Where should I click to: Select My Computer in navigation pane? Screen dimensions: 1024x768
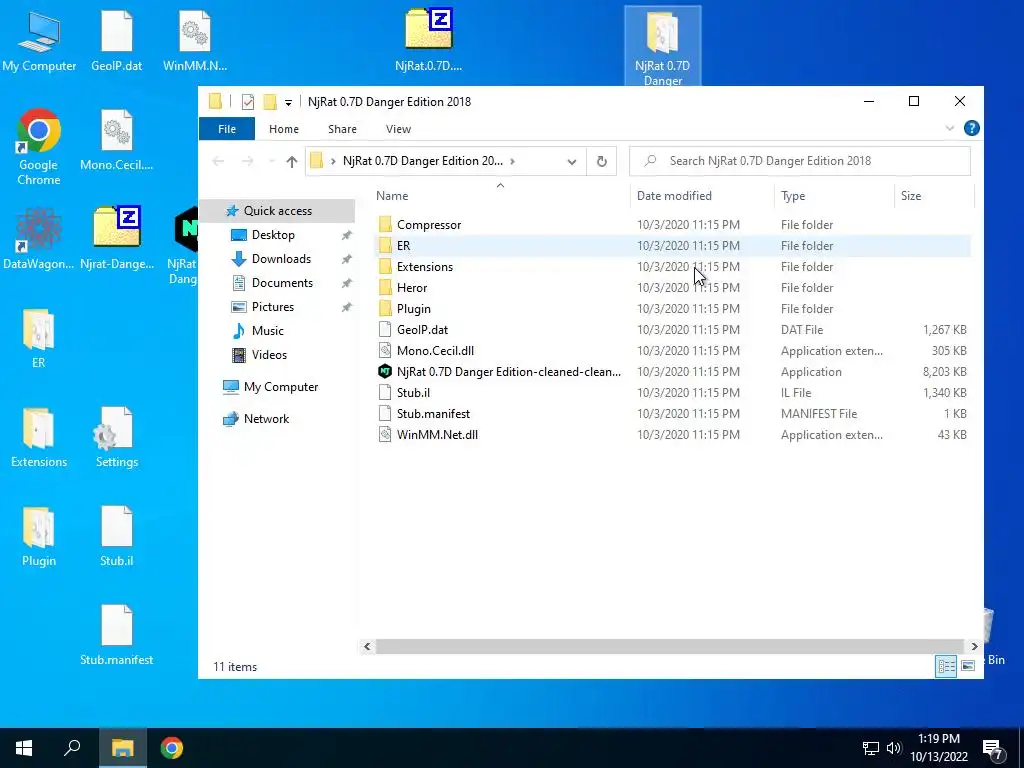(x=280, y=387)
